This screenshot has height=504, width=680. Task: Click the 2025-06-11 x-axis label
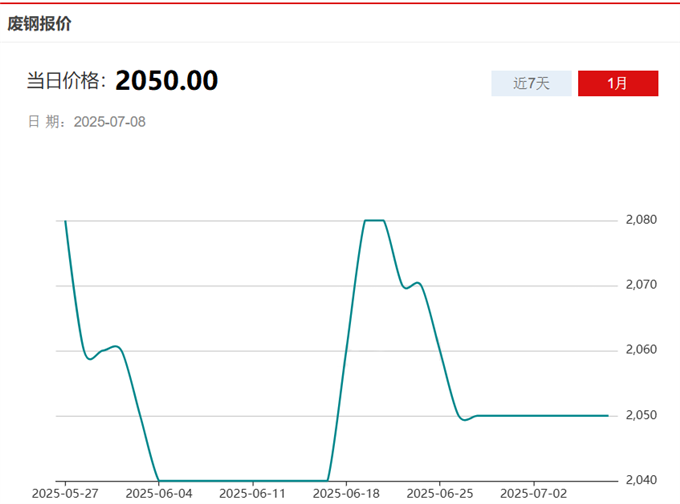click(252, 493)
